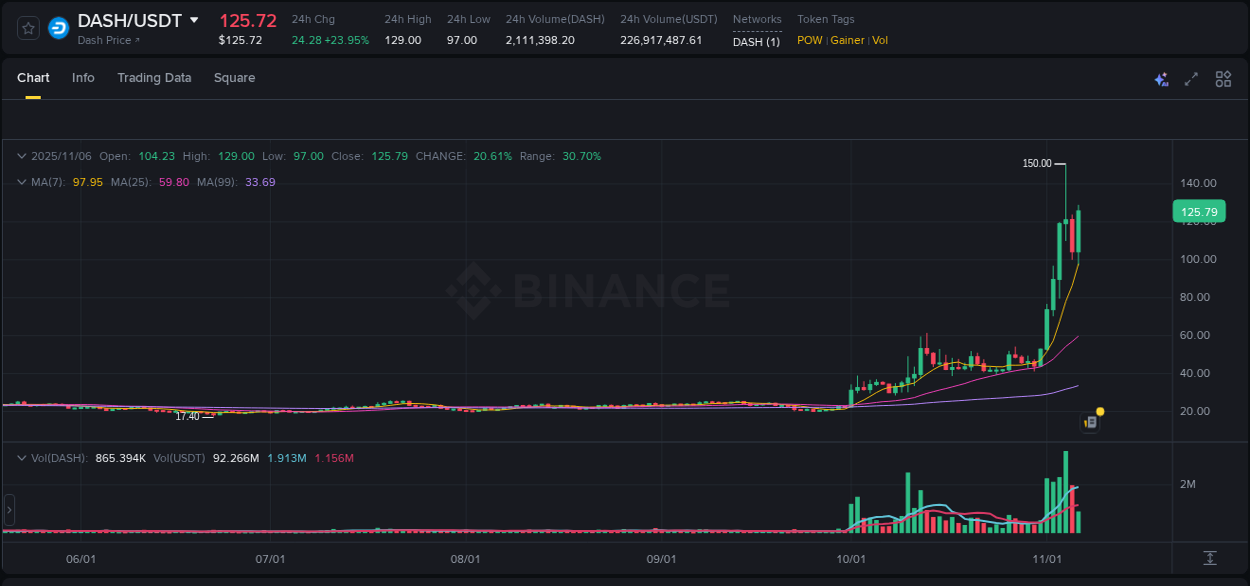1250x586 pixels.
Task: Click the news marker icon on the chart
Action: [1089, 422]
